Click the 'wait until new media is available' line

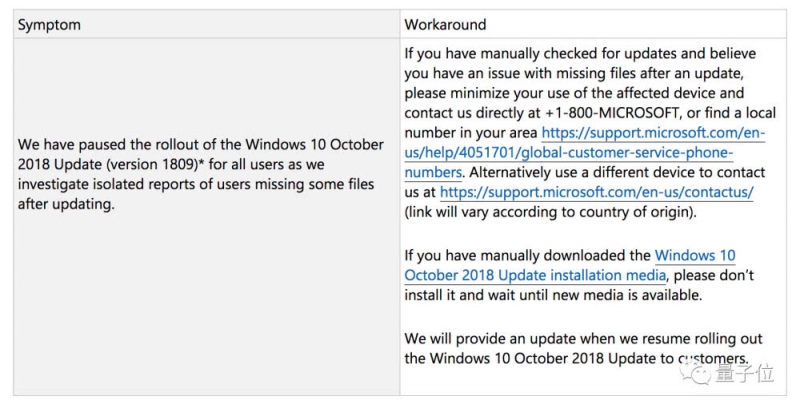pyautogui.click(x=554, y=295)
